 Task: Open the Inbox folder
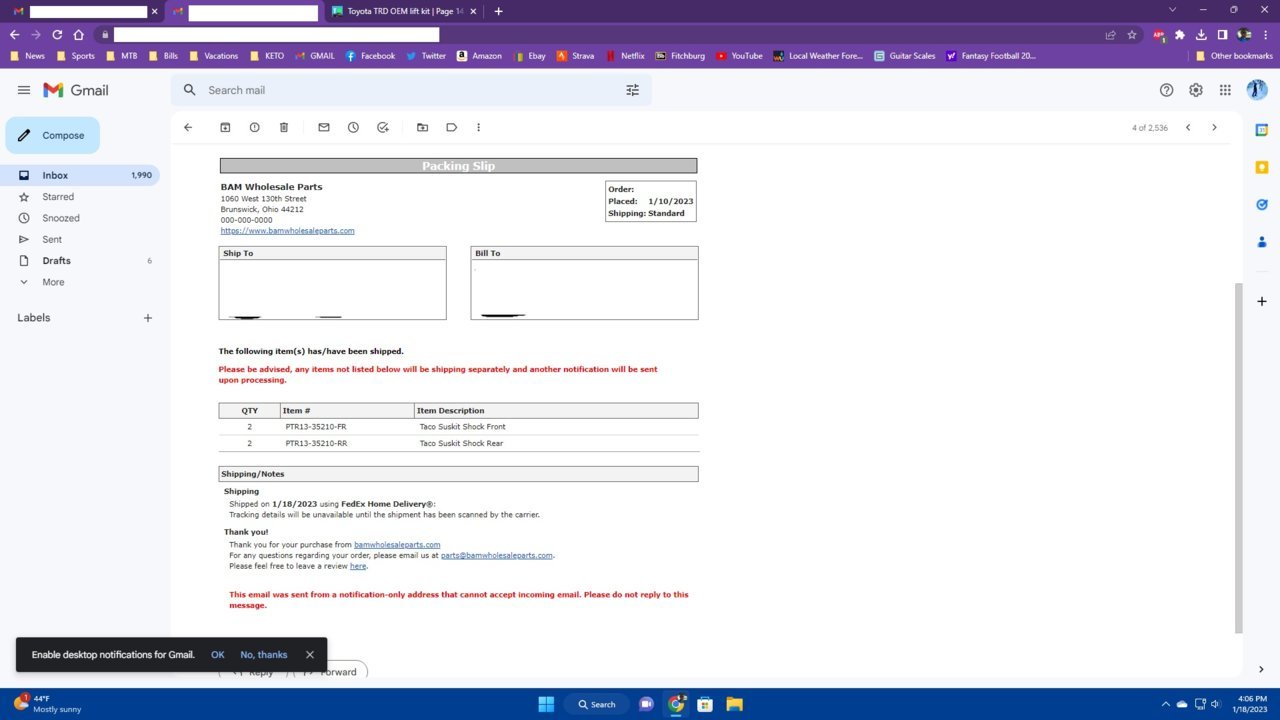80,175
